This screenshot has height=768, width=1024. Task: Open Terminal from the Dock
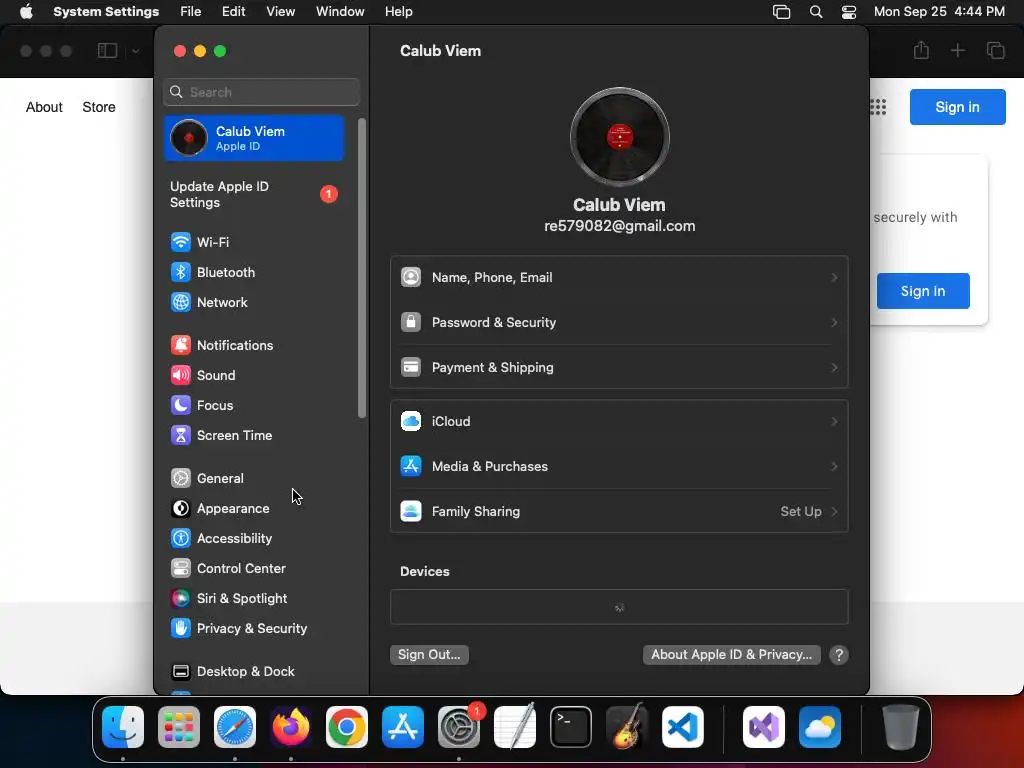571,727
